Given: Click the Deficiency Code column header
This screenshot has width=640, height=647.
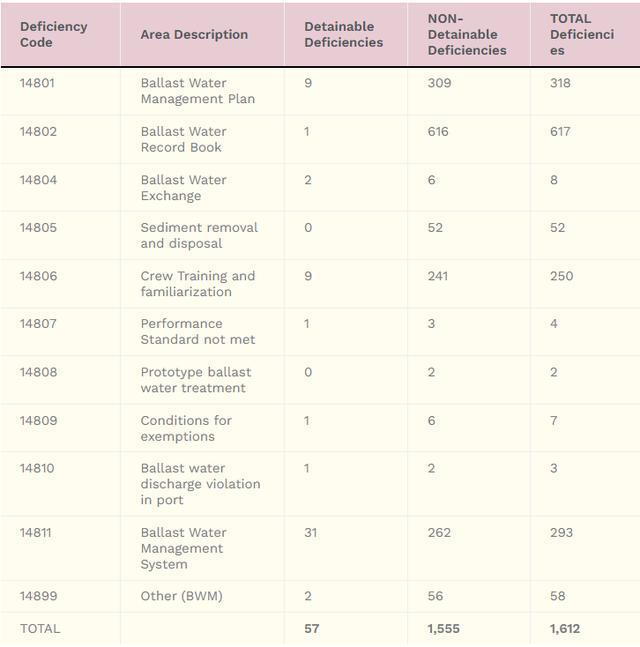Looking at the screenshot, I should (x=53, y=34).
